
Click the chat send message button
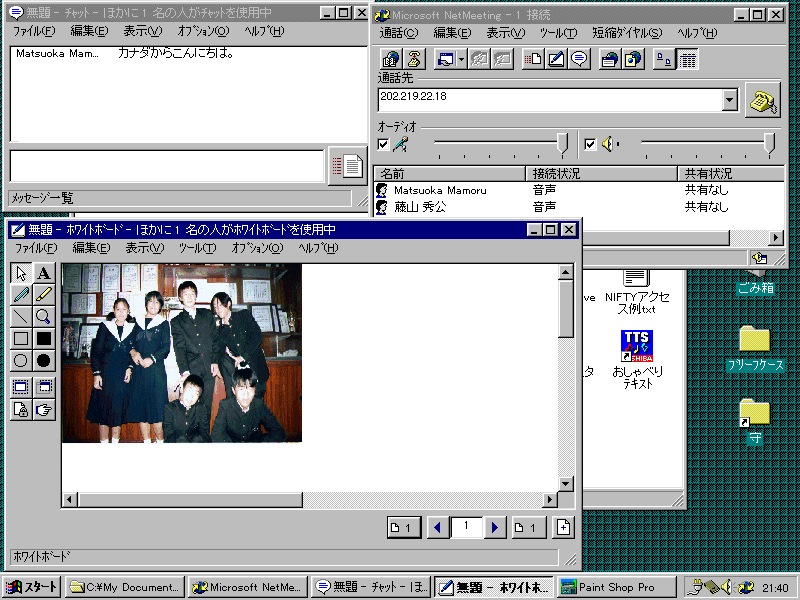coord(347,166)
